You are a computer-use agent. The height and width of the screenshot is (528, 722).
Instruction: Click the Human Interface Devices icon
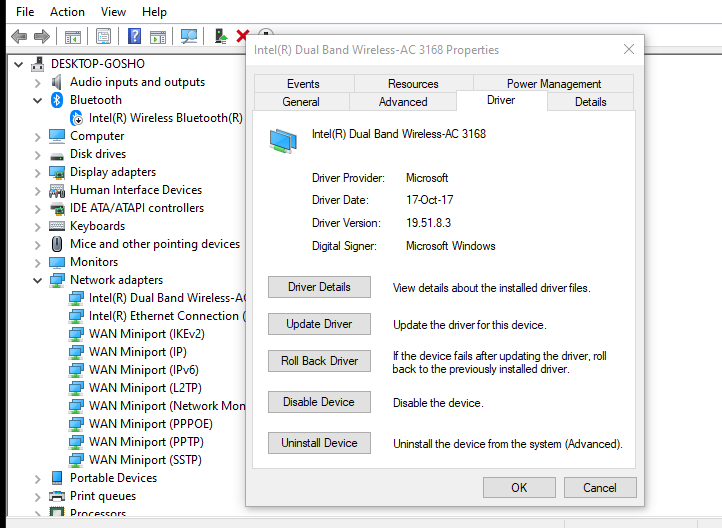point(57,190)
